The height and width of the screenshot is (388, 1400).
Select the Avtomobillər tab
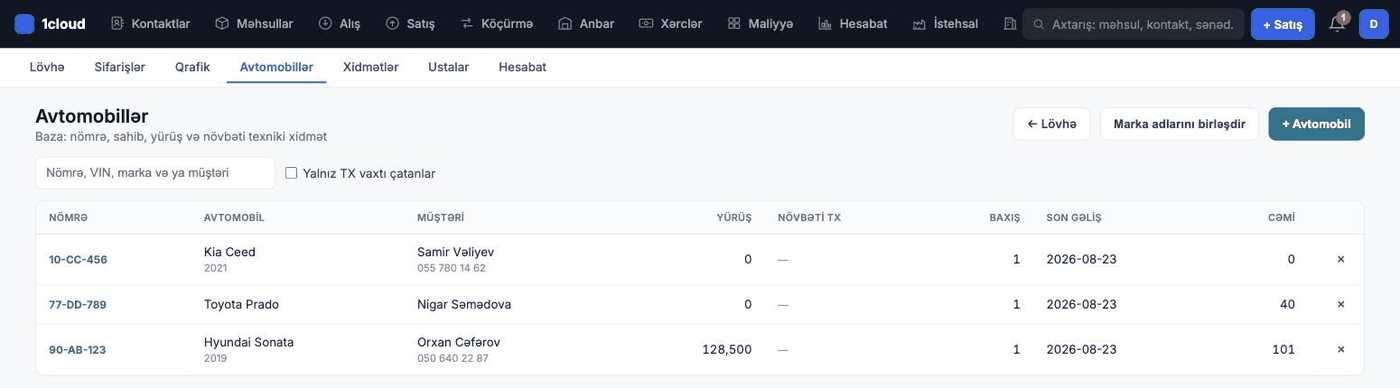coord(276,67)
